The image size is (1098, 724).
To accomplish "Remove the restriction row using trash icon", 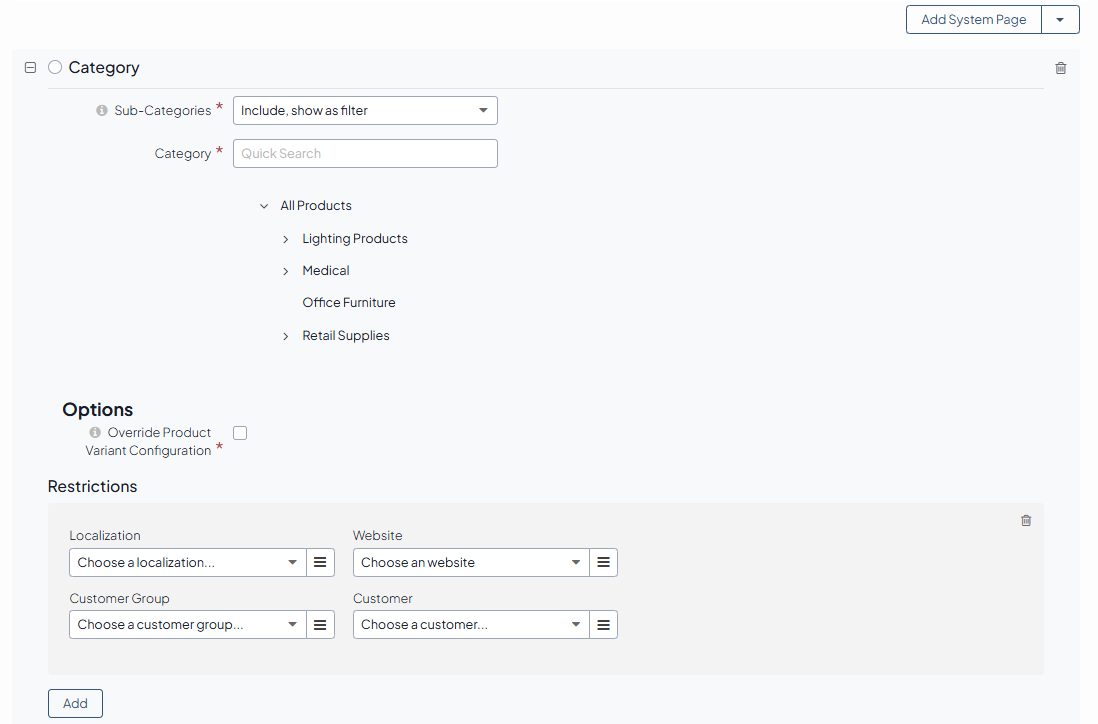I will [x=1026, y=521].
